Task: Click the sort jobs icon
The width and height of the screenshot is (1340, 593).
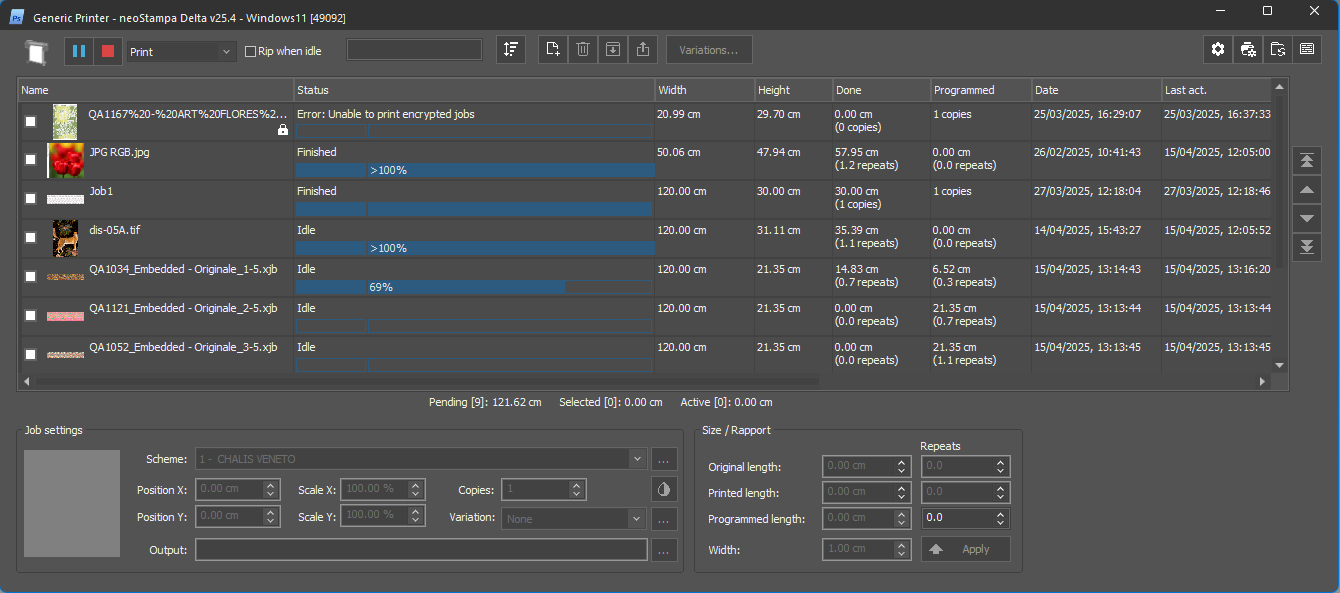Action: pos(511,50)
